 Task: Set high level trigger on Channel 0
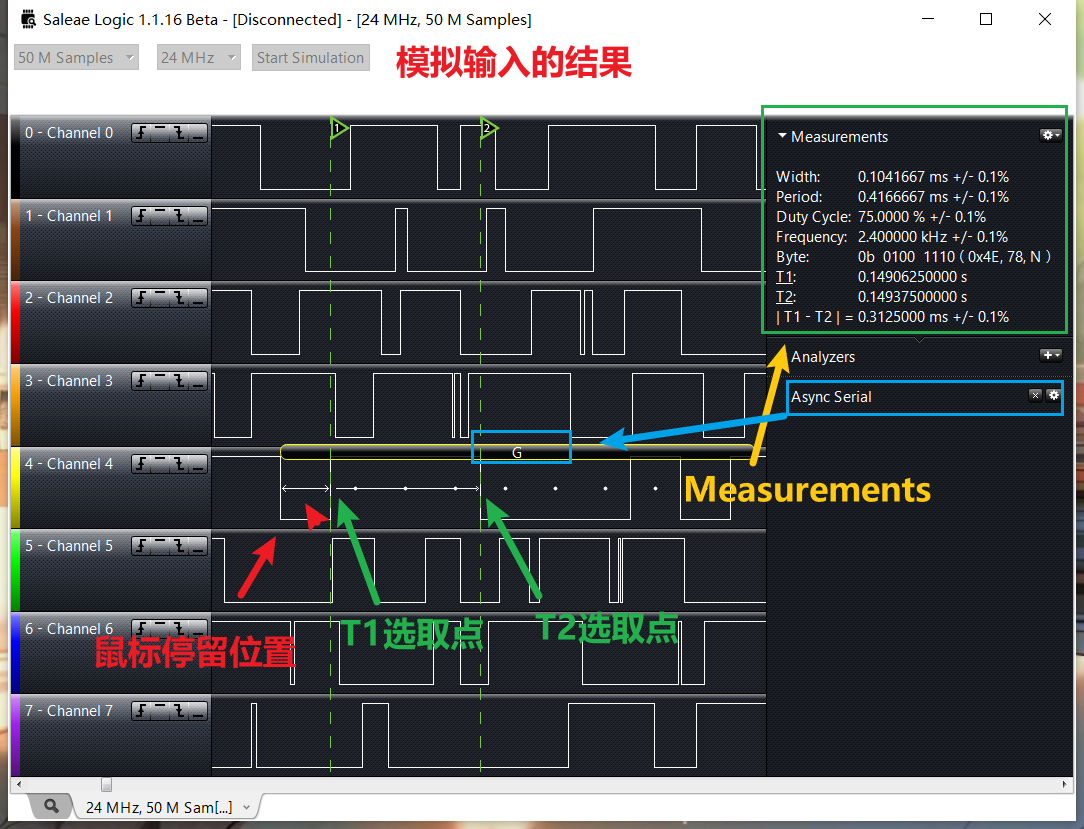pyautogui.click(x=160, y=133)
